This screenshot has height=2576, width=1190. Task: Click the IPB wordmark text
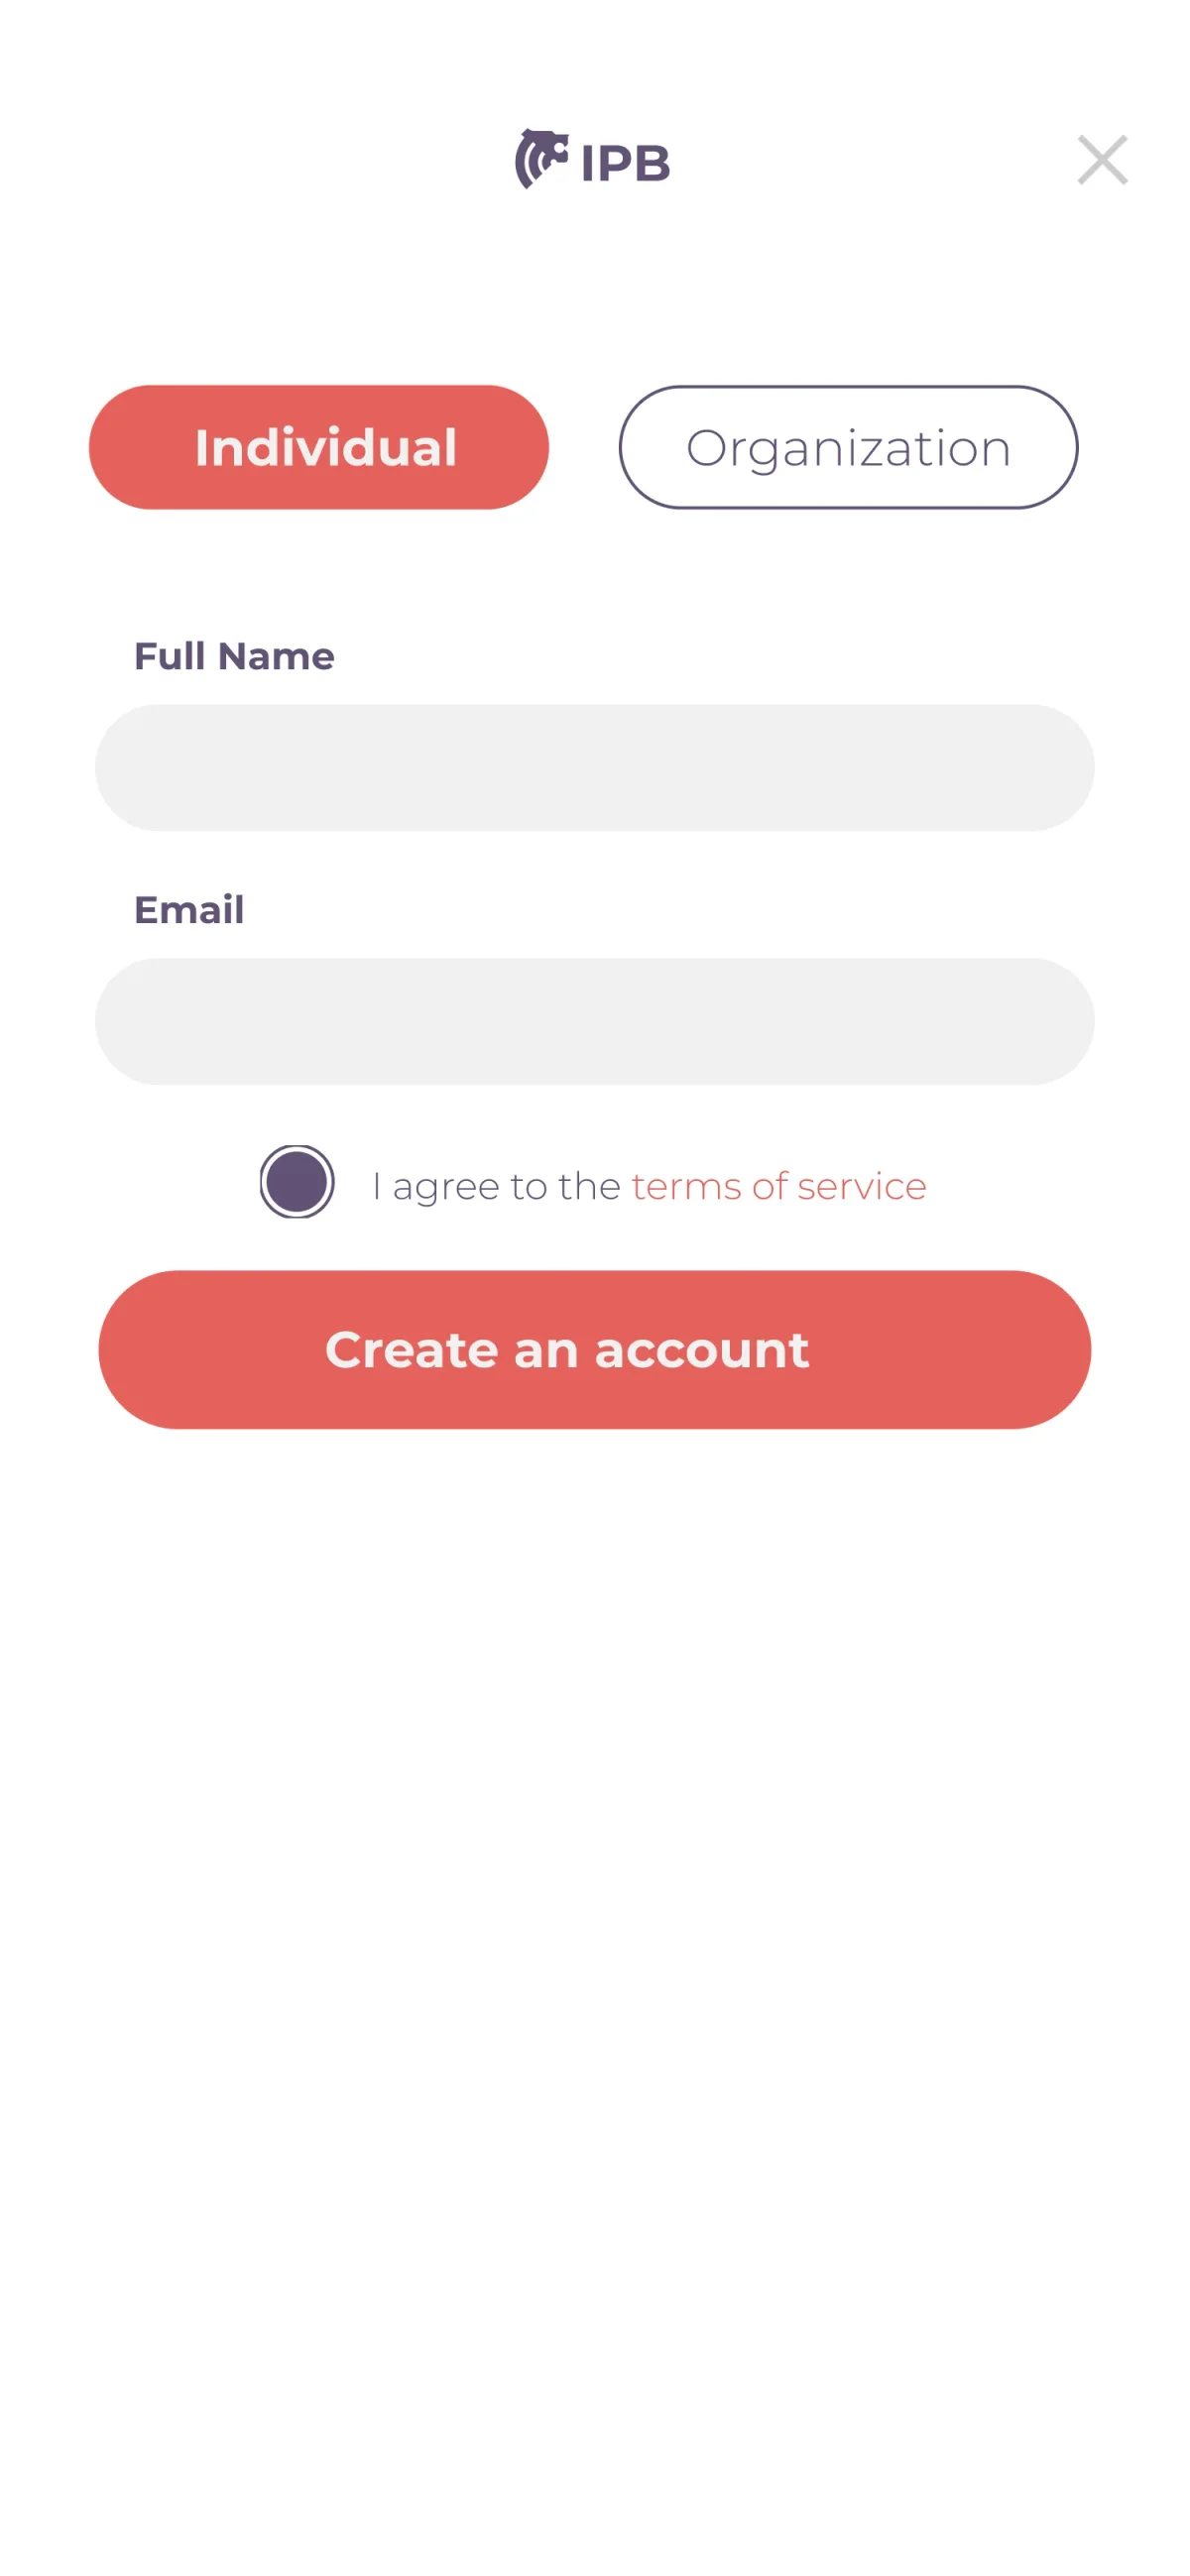click(625, 163)
